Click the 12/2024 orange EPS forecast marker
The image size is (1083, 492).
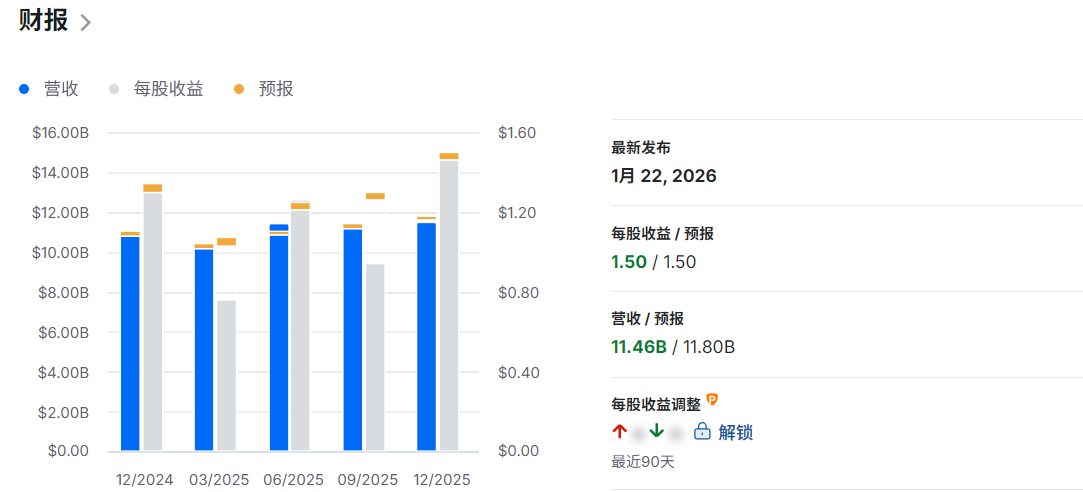pyautogui.click(x=153, y=188)
